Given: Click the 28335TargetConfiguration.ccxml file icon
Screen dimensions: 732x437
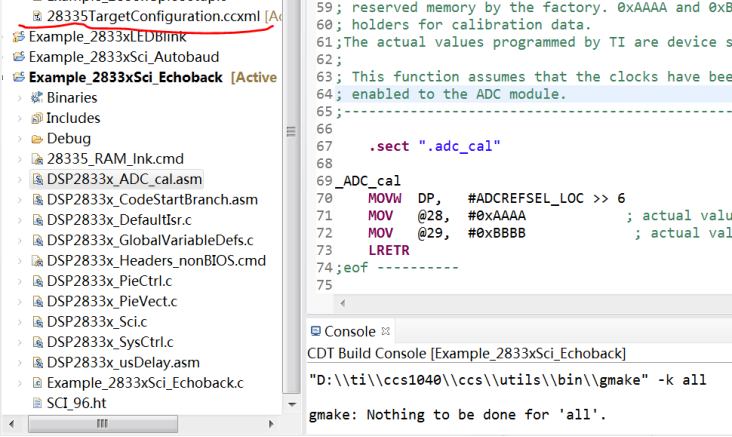Looking at the screenshot, I should point(37,16).
